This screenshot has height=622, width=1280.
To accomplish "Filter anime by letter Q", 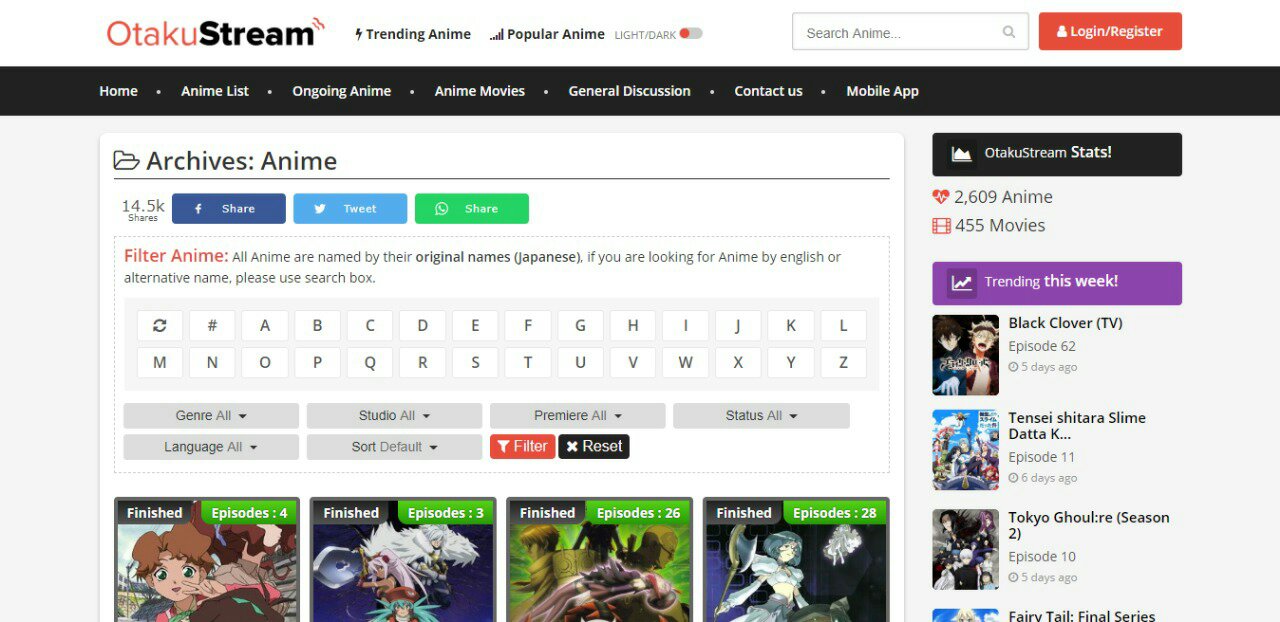I will tap(370, 362).
